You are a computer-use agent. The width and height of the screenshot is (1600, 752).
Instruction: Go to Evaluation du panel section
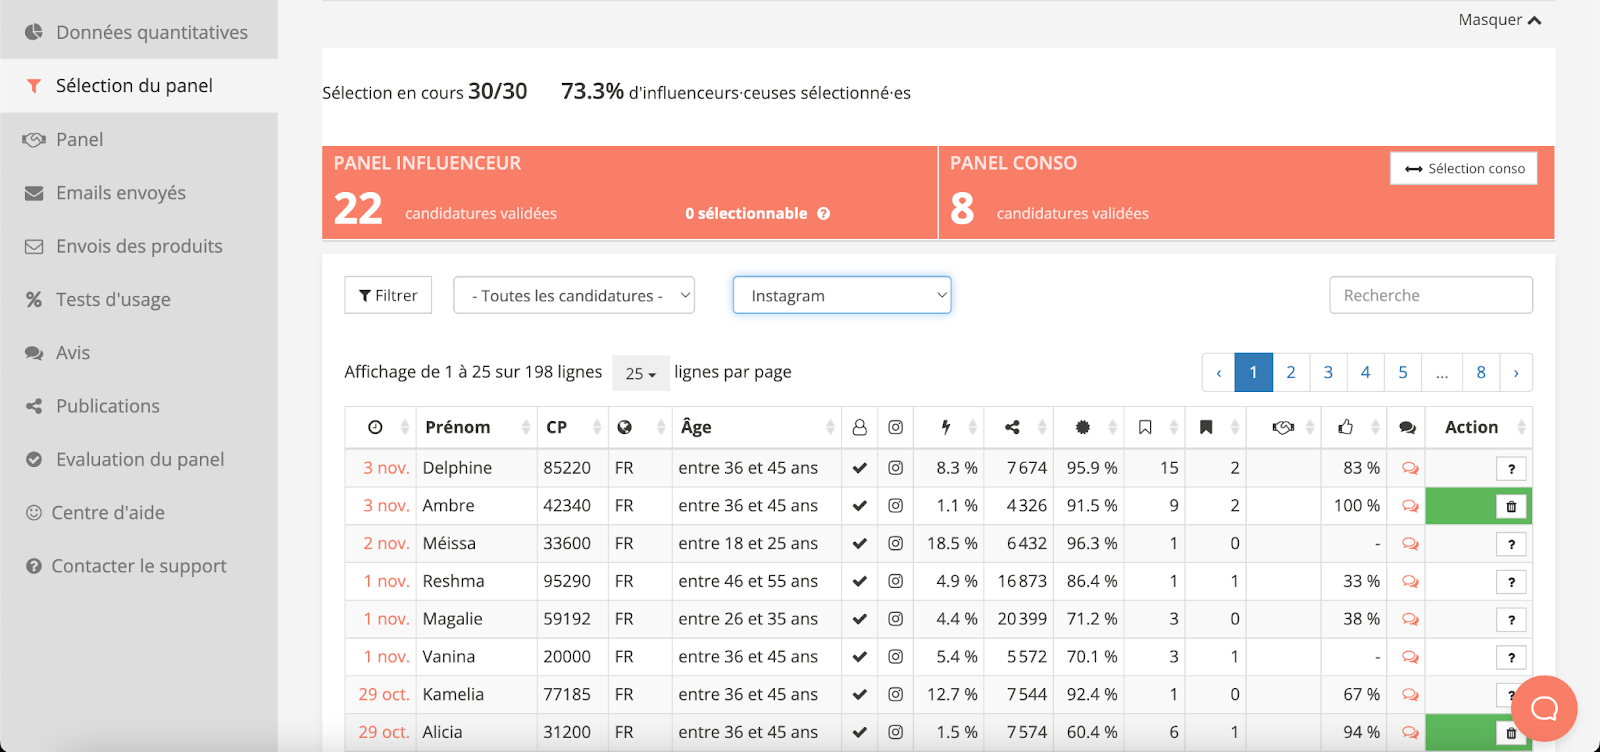140,459
